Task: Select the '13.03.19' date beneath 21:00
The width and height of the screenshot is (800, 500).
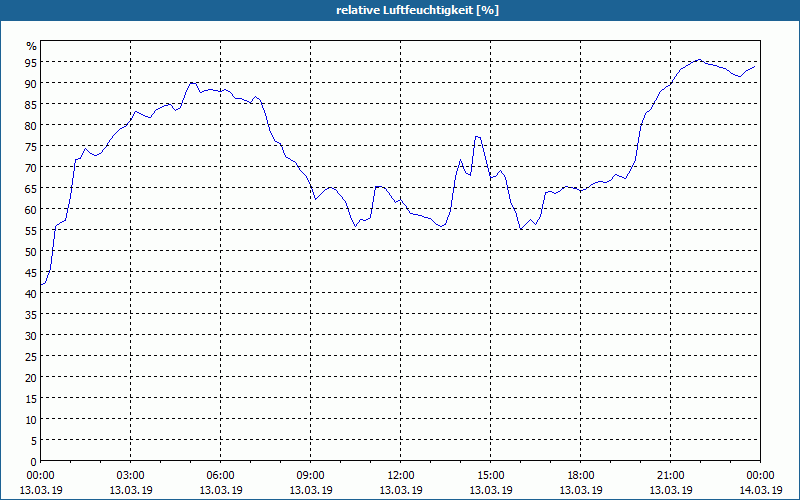Action: [x=671, y=490]
